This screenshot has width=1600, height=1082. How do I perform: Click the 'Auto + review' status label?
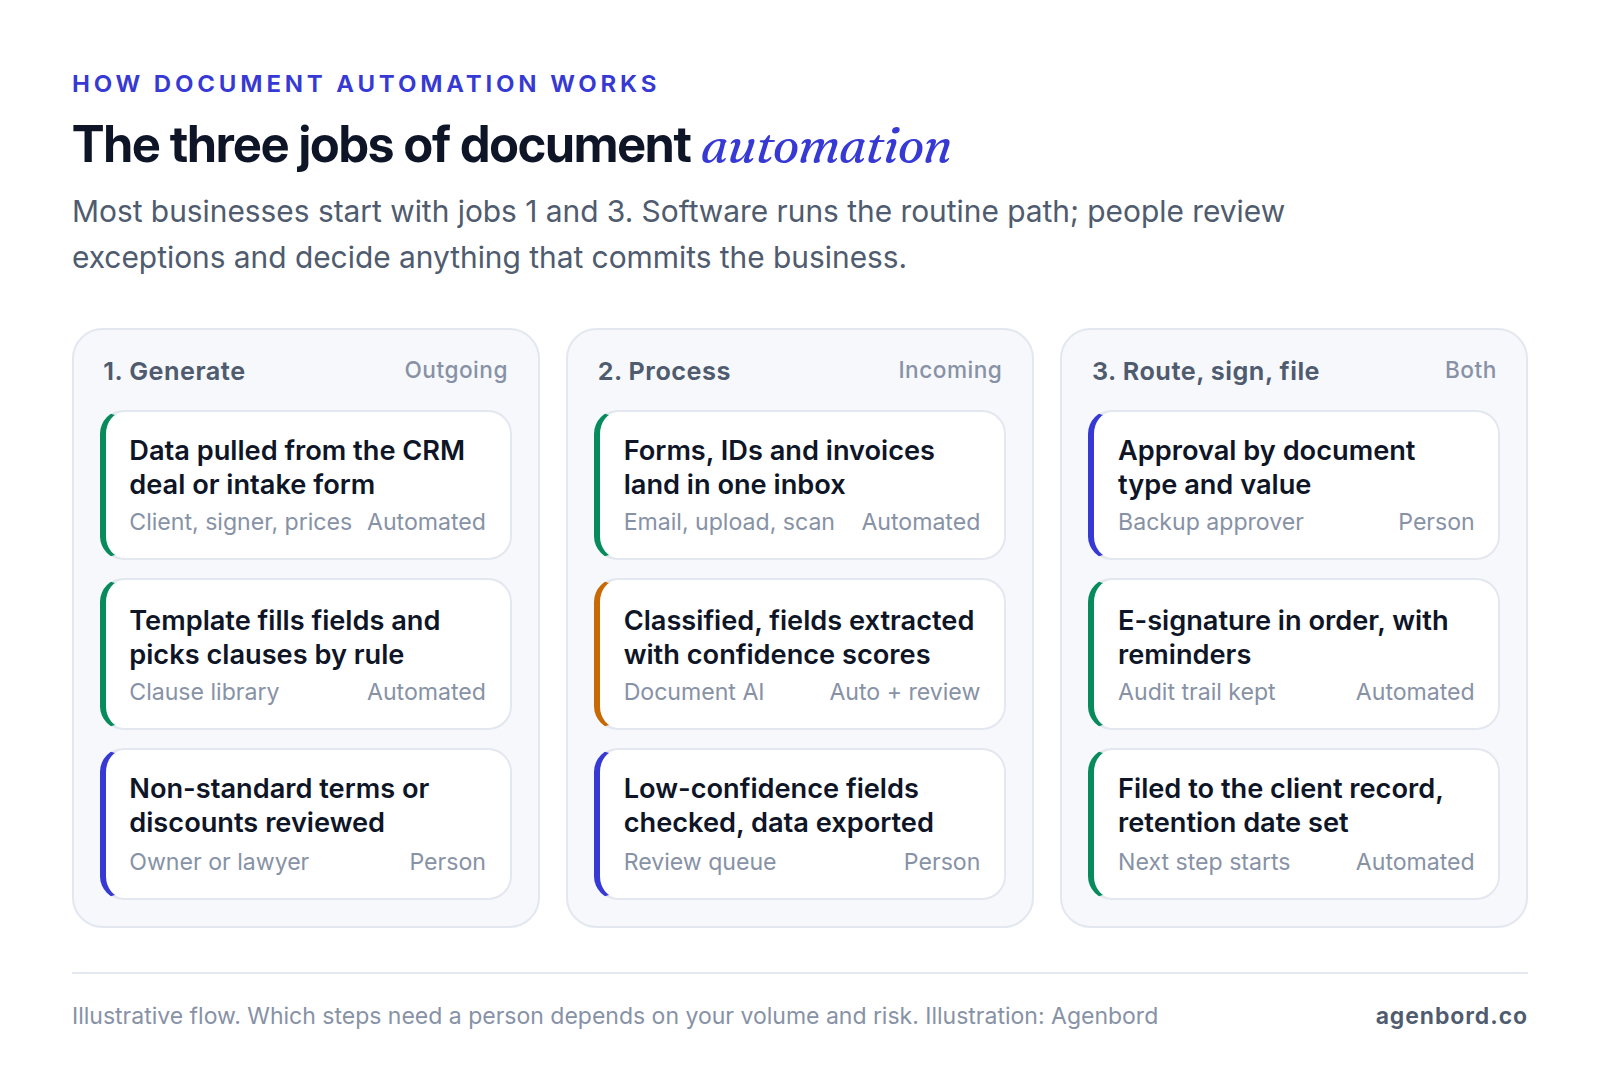[905, 692]
